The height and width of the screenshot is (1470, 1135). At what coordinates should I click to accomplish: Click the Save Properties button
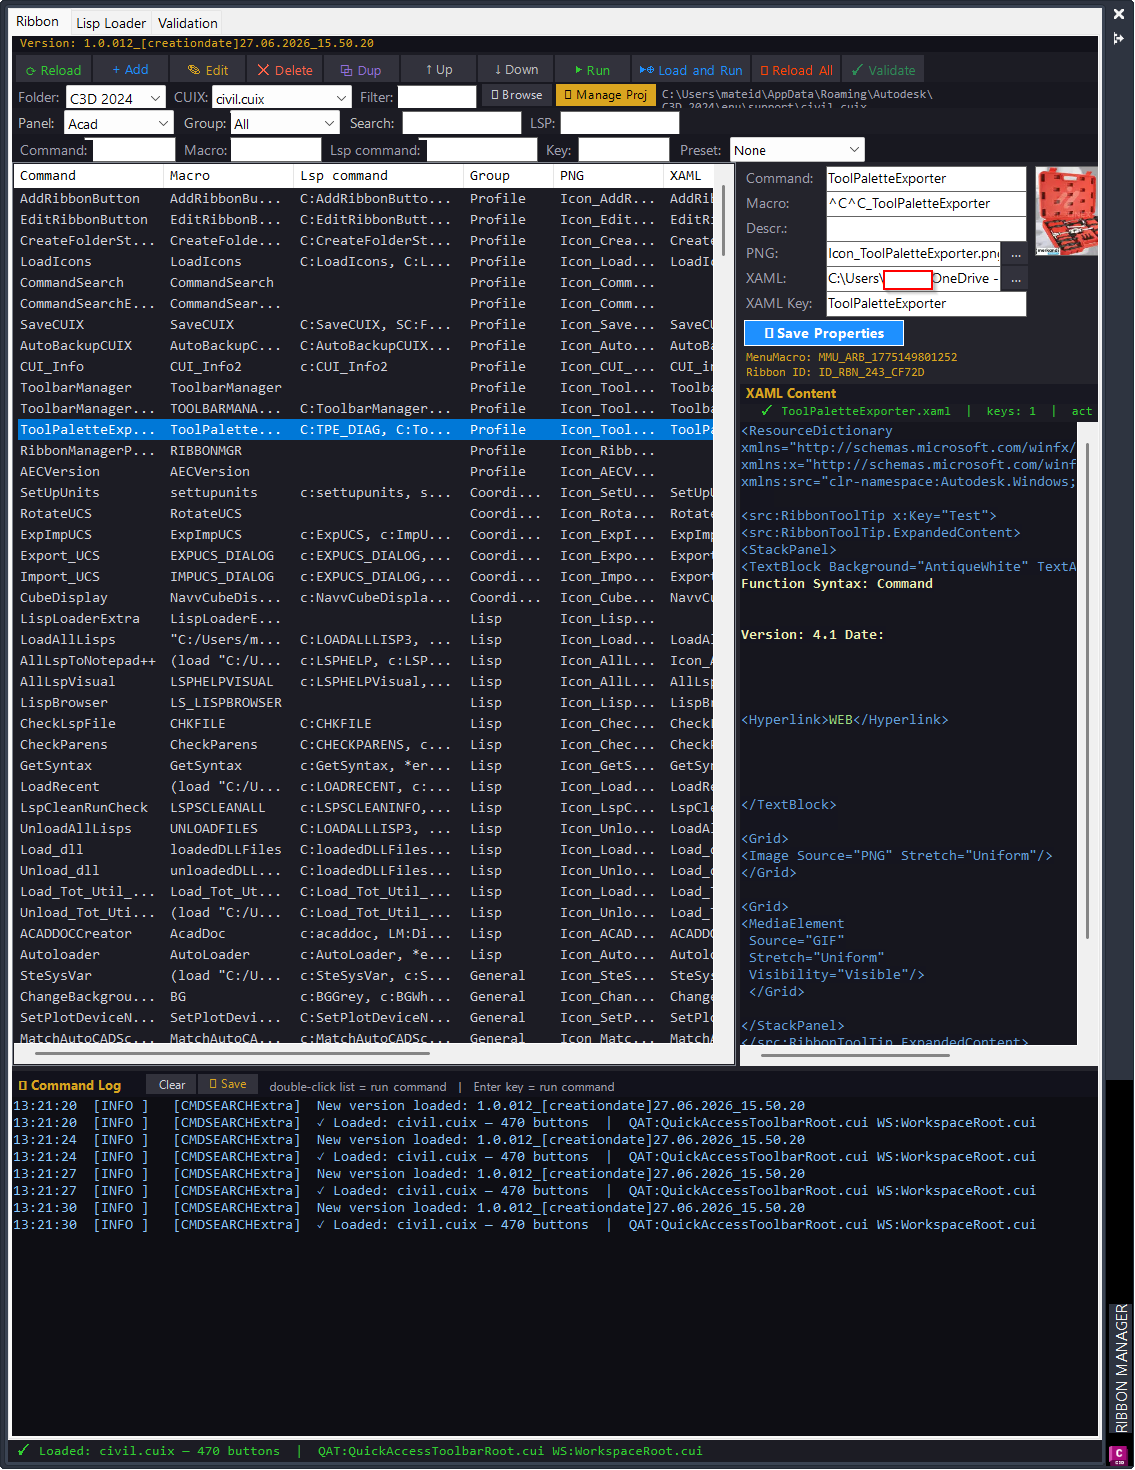coord(824,333)
